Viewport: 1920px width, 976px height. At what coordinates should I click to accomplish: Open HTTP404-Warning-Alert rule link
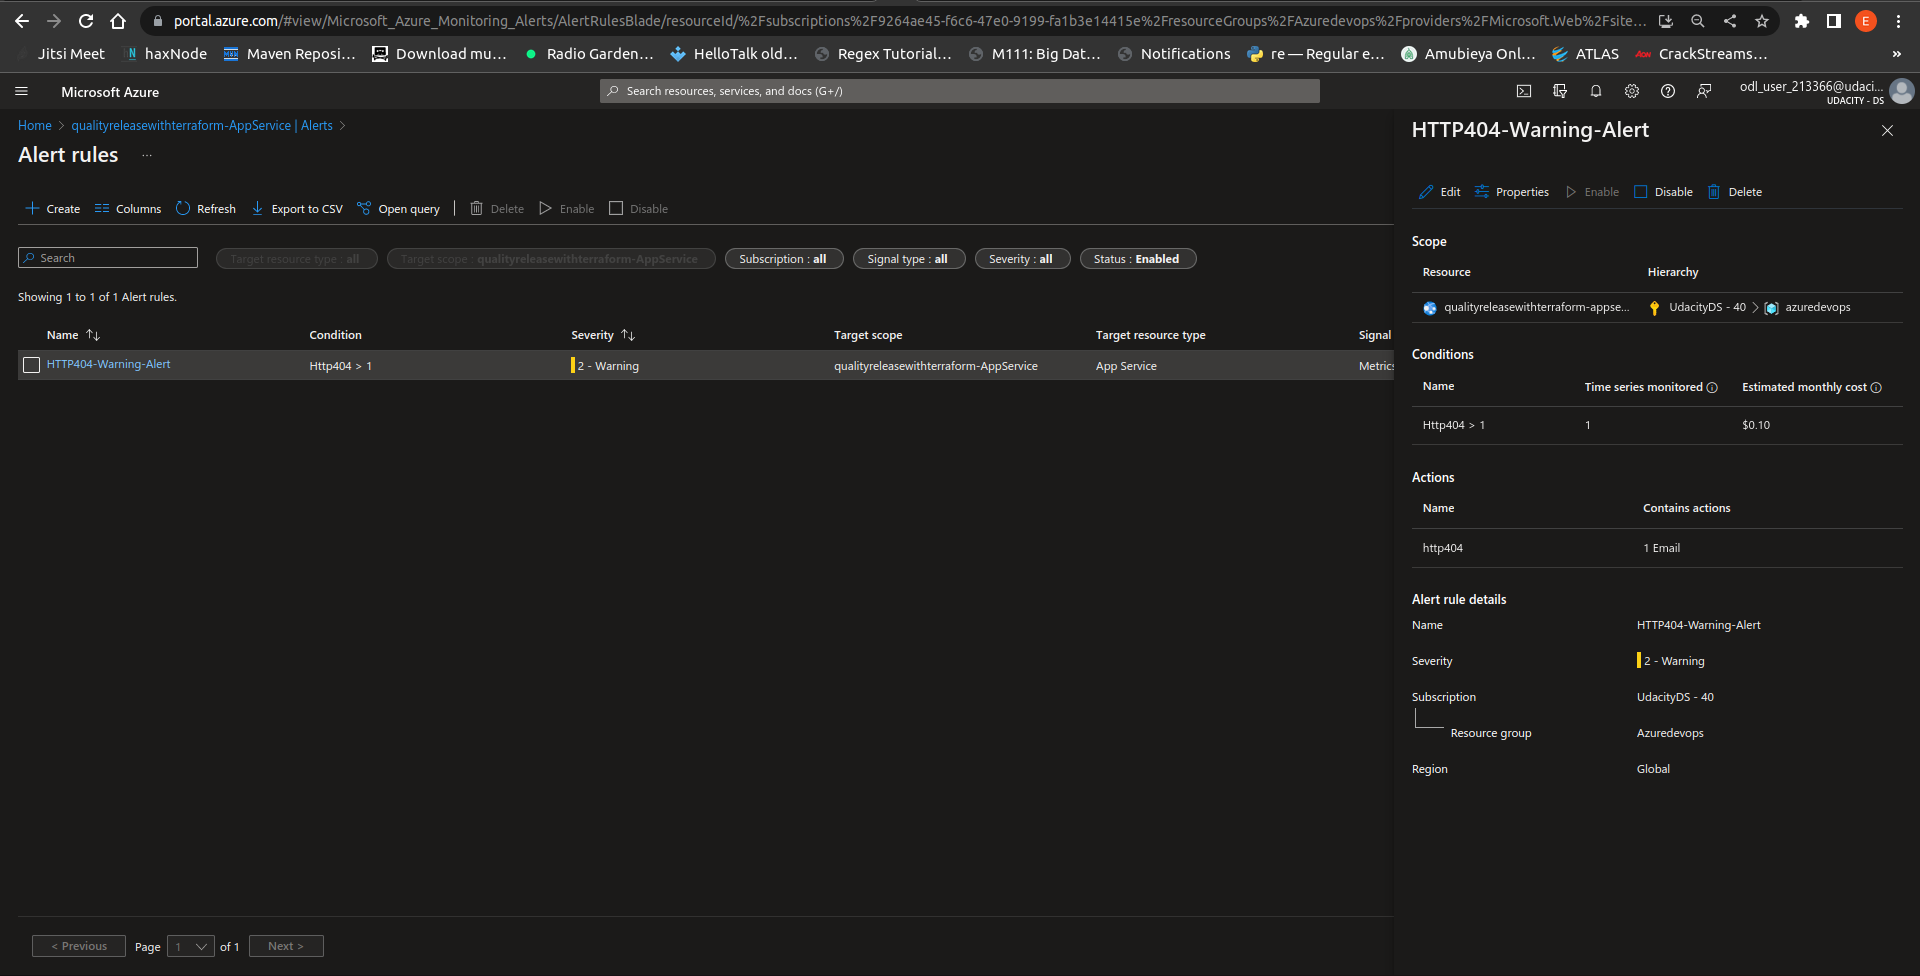coord(108,364)
